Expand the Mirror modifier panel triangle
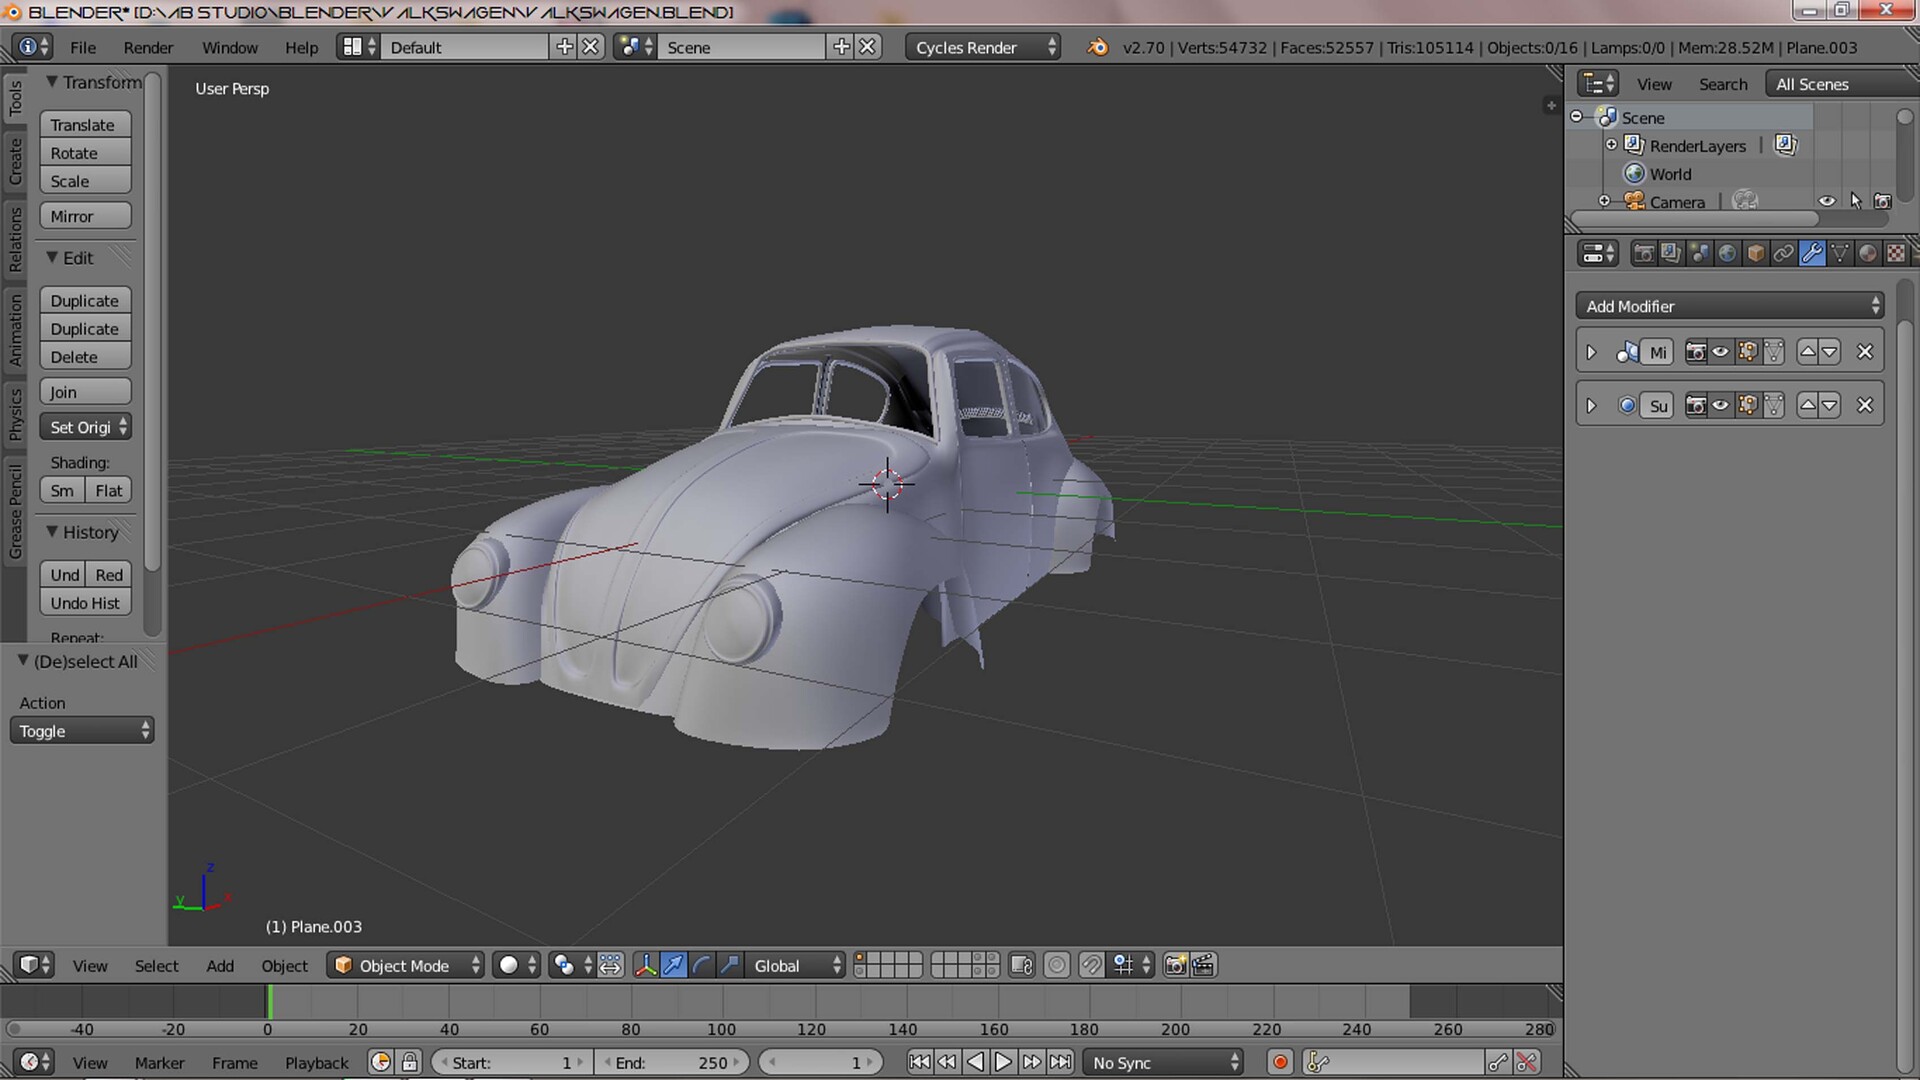 pyautogui.click(x=1592, y=352)
